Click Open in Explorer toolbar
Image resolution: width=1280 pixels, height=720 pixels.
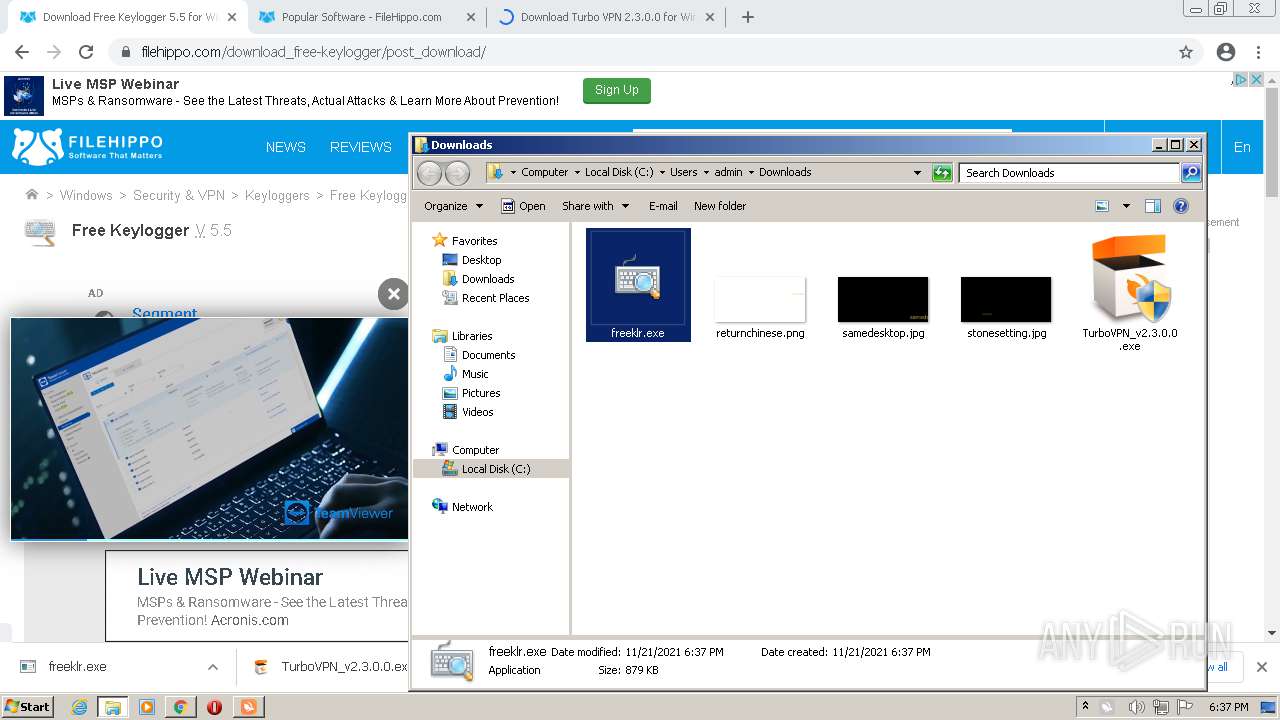(x=523, y=206)
